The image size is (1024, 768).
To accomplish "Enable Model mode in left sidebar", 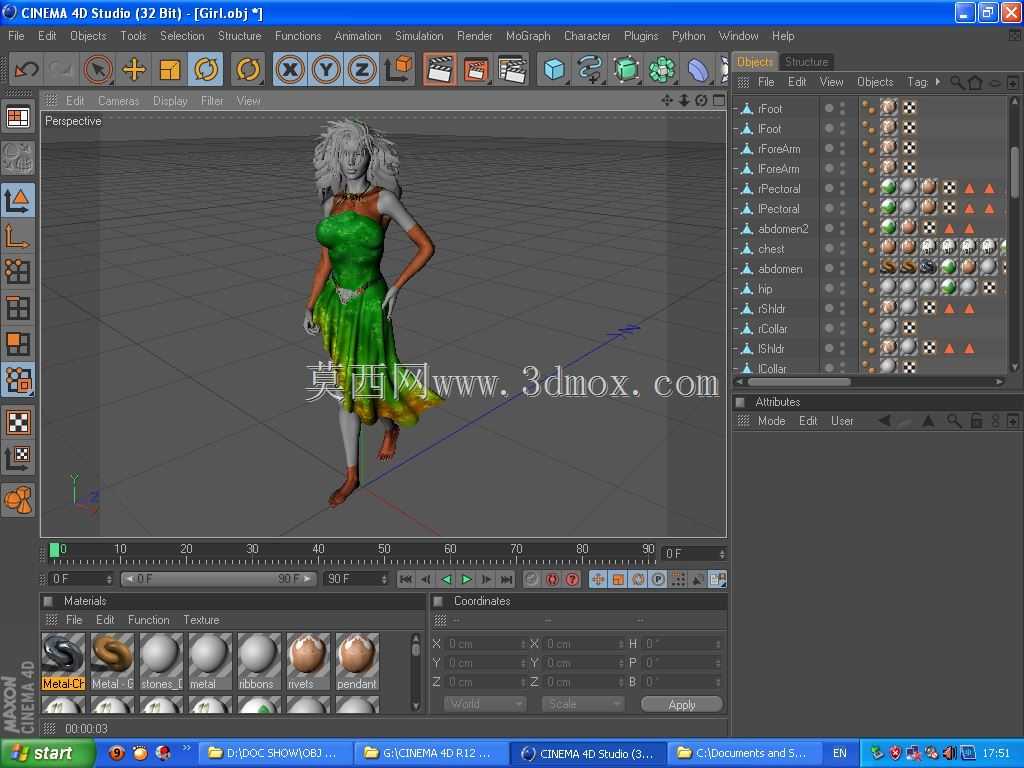I will (x=18, y=200).
